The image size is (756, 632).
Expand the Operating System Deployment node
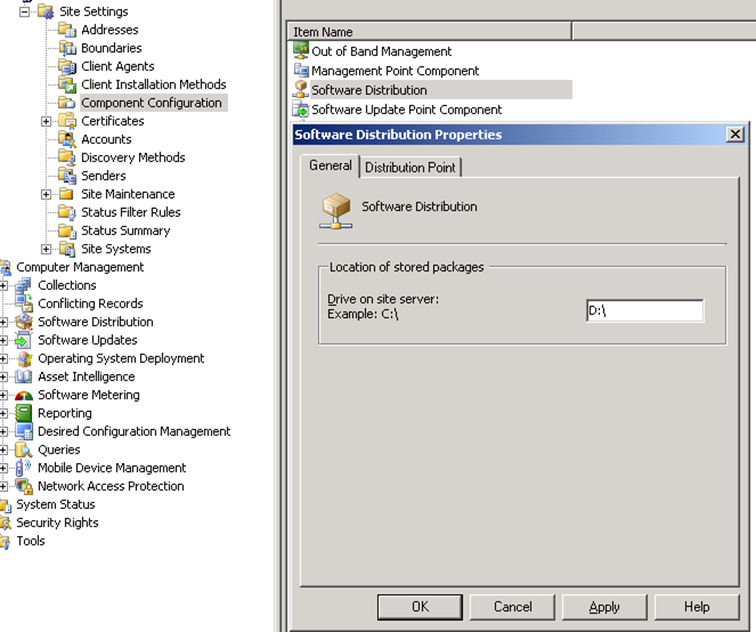(2, 359)
